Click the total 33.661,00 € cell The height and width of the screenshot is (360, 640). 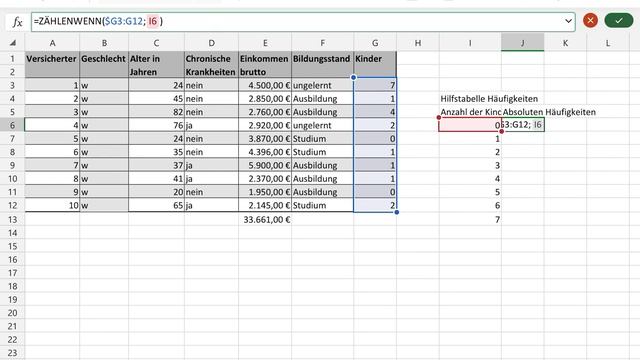tap(265, 219)
